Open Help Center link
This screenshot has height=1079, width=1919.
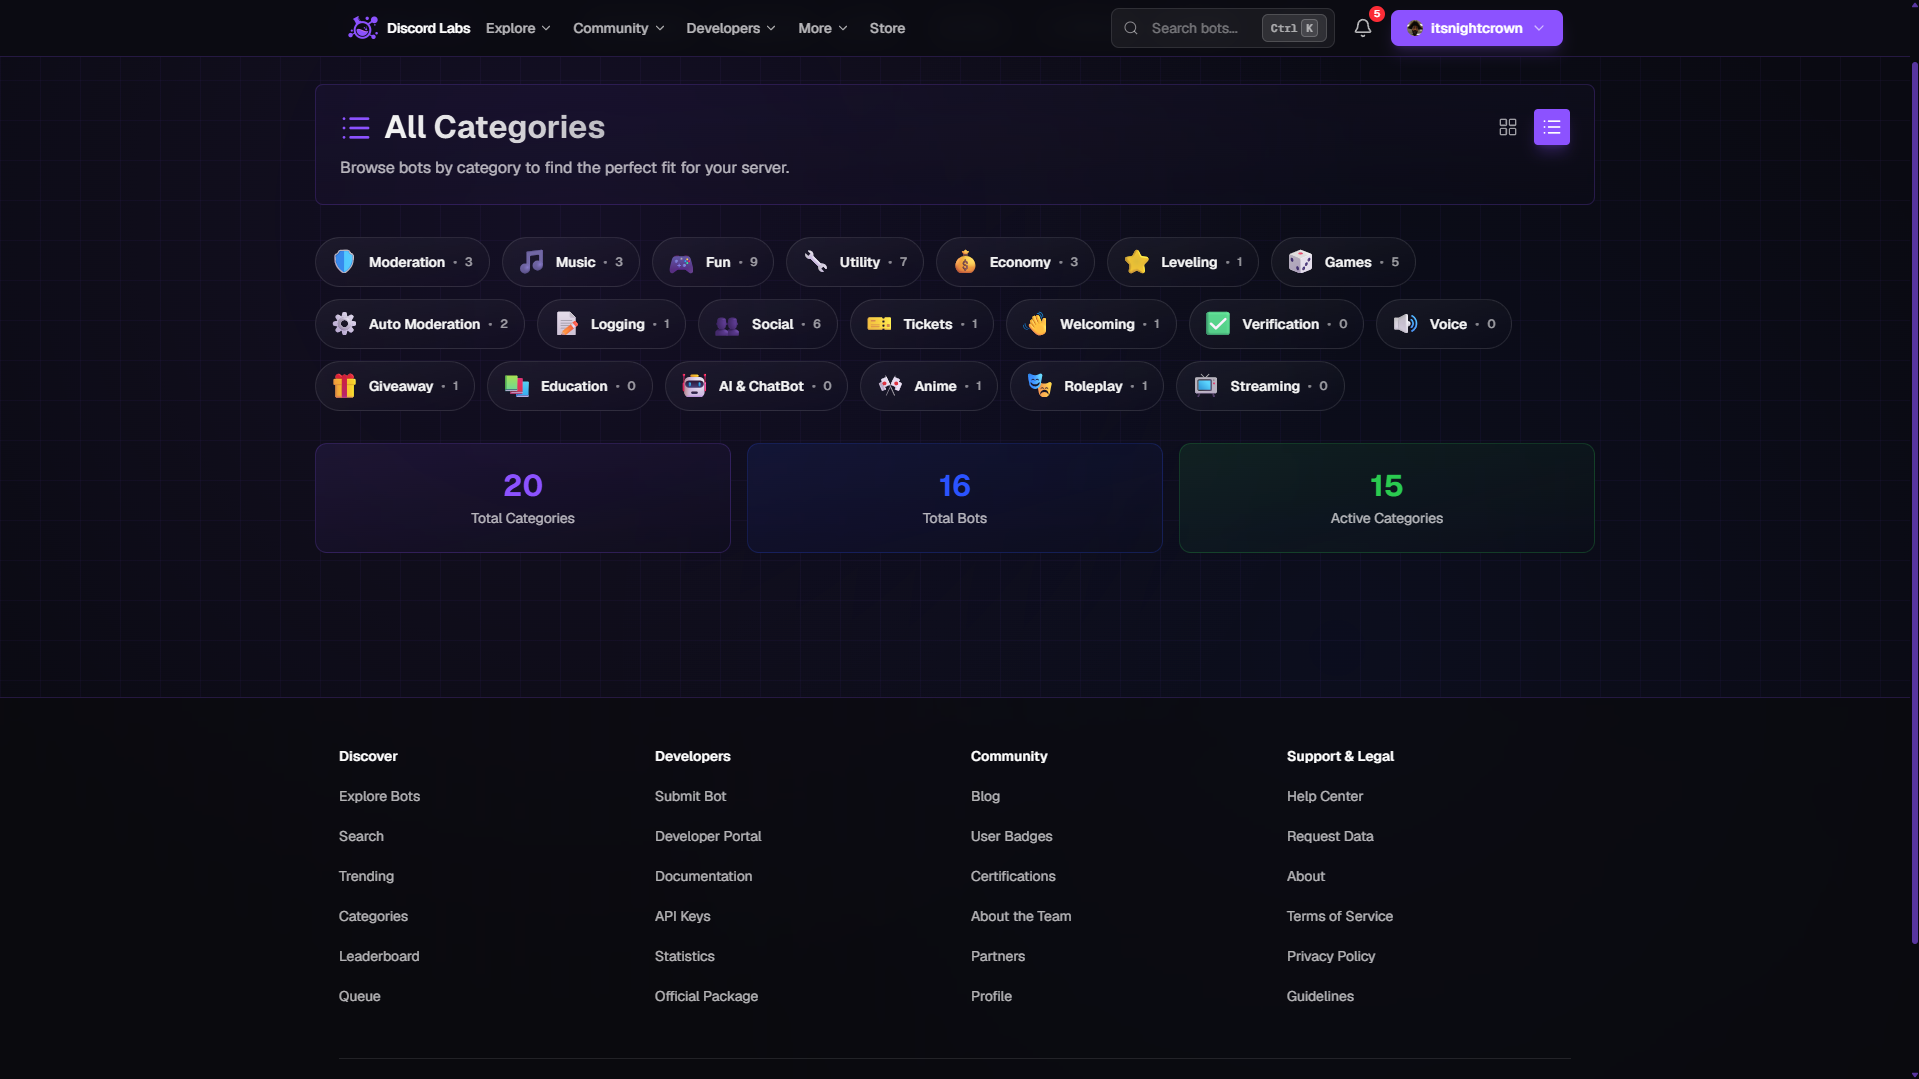click(1324, 796)
